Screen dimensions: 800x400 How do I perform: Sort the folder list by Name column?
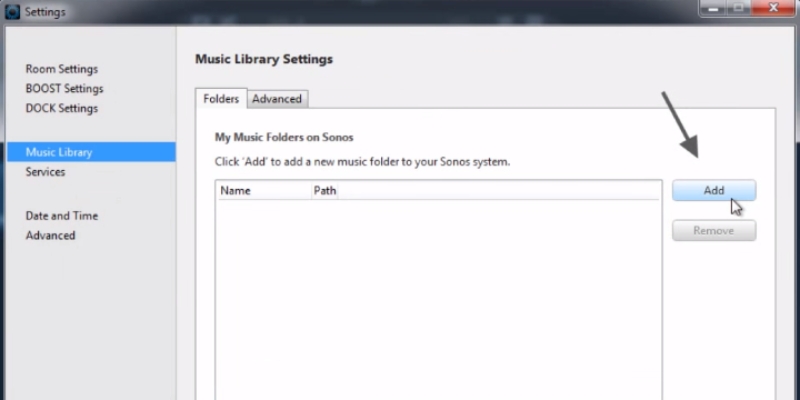click(x=264, y=191)
